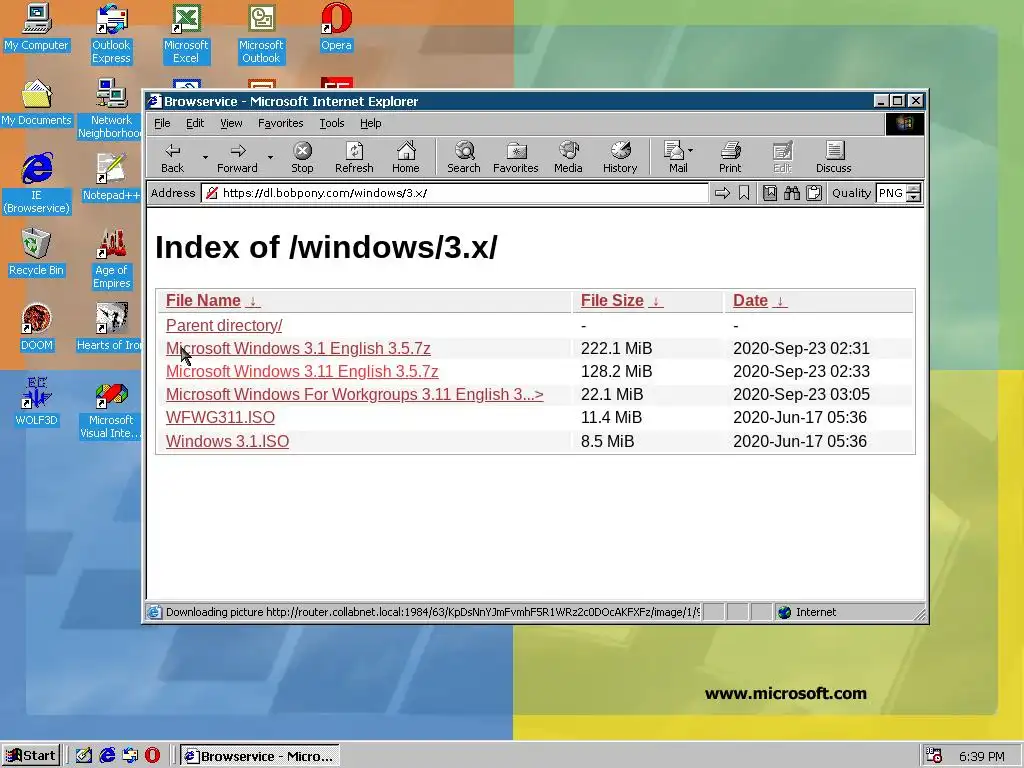Viewport: 1024px width, 768px height.
Task: Download Microsoft Windows 3.1 English 3.5.7z
Action: tap(298, 348)
